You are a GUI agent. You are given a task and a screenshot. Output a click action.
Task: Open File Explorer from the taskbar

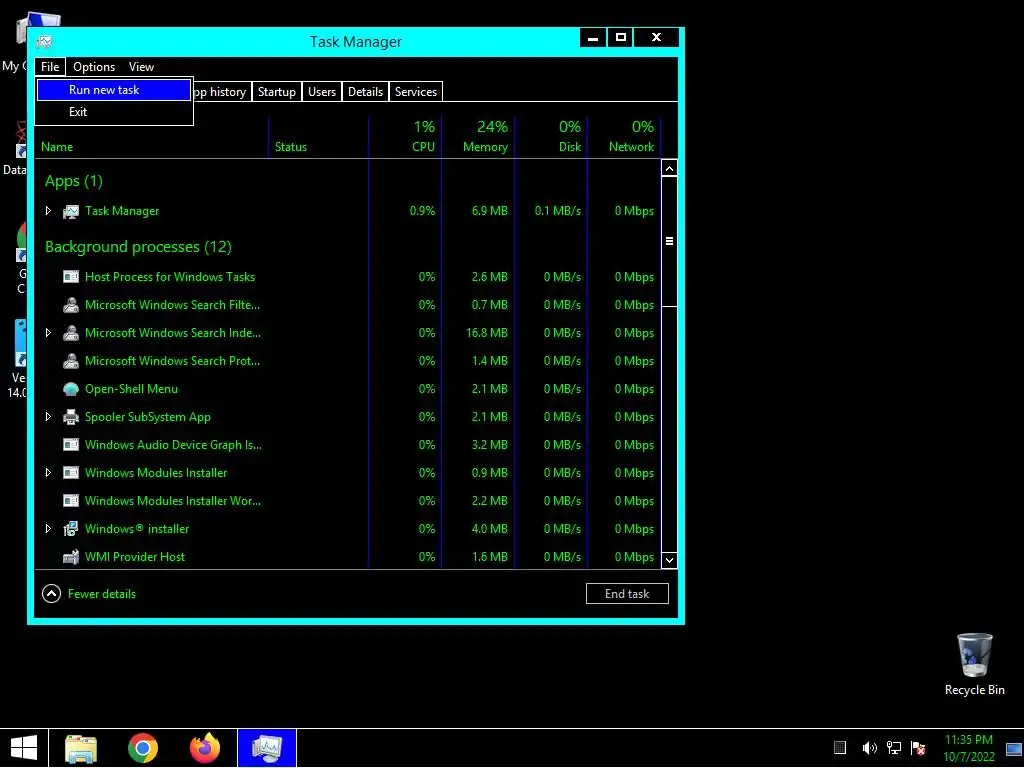pyautogui.click(x=81, y=748)
